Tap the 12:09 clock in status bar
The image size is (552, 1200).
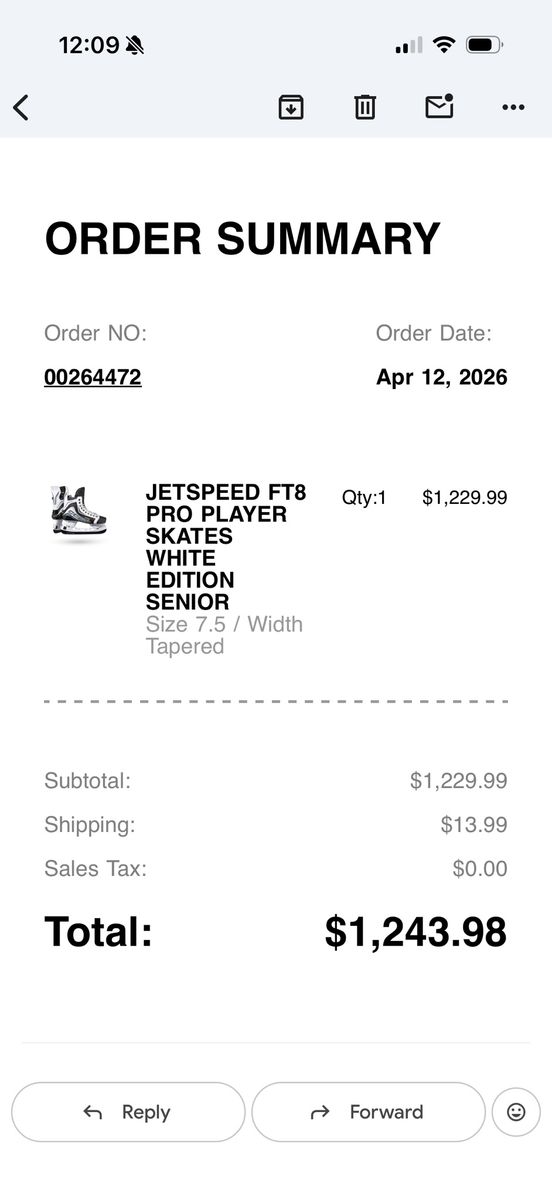[x=89, y=45]
